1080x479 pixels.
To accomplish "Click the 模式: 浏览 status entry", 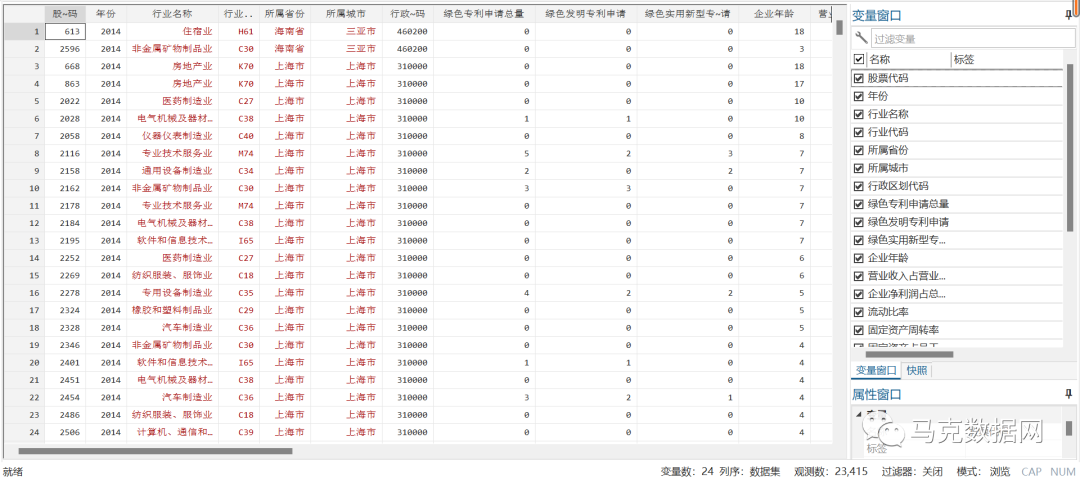I will (984, 471).
